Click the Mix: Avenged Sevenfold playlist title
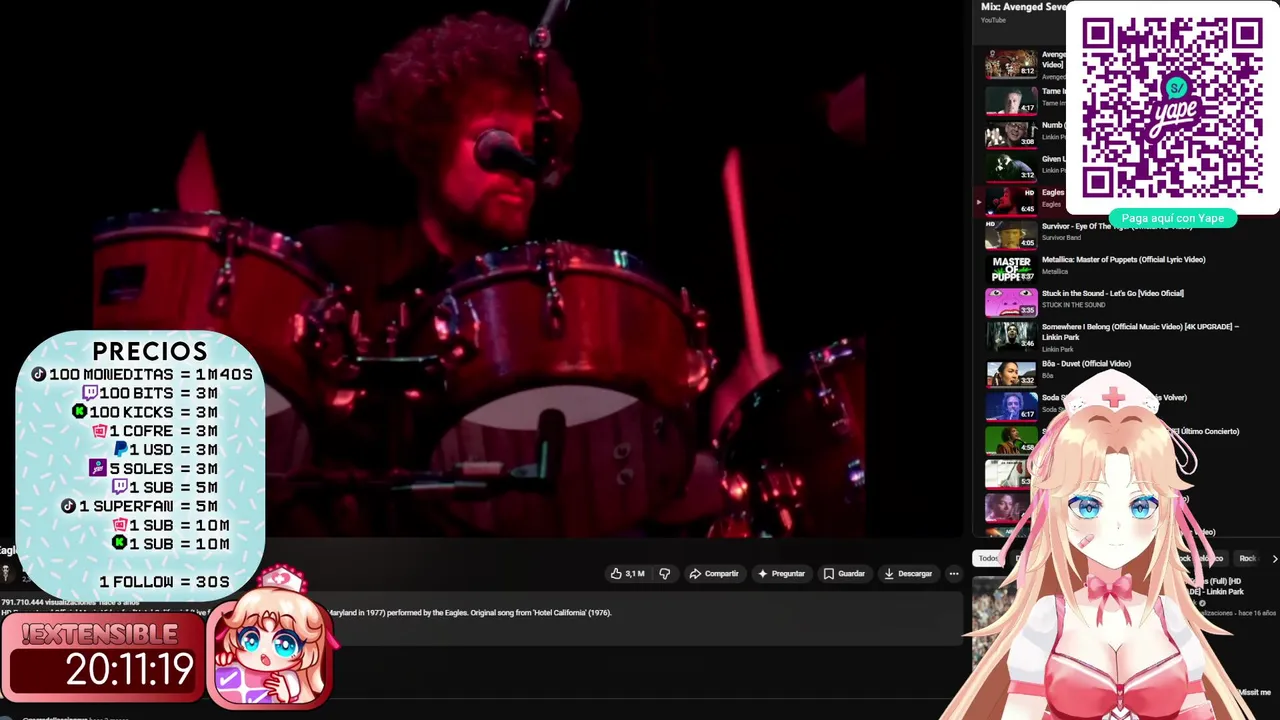 pos(1023,7)
